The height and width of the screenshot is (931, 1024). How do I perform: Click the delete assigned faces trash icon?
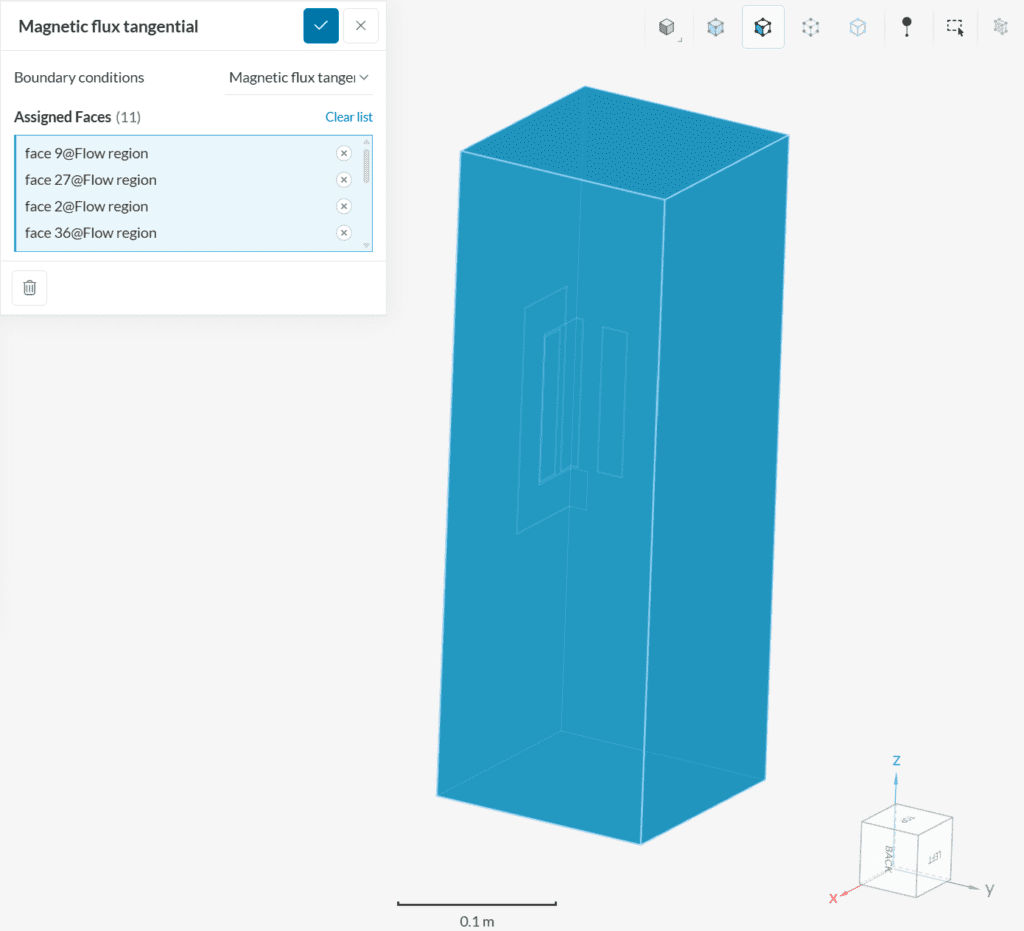(29, 287)
